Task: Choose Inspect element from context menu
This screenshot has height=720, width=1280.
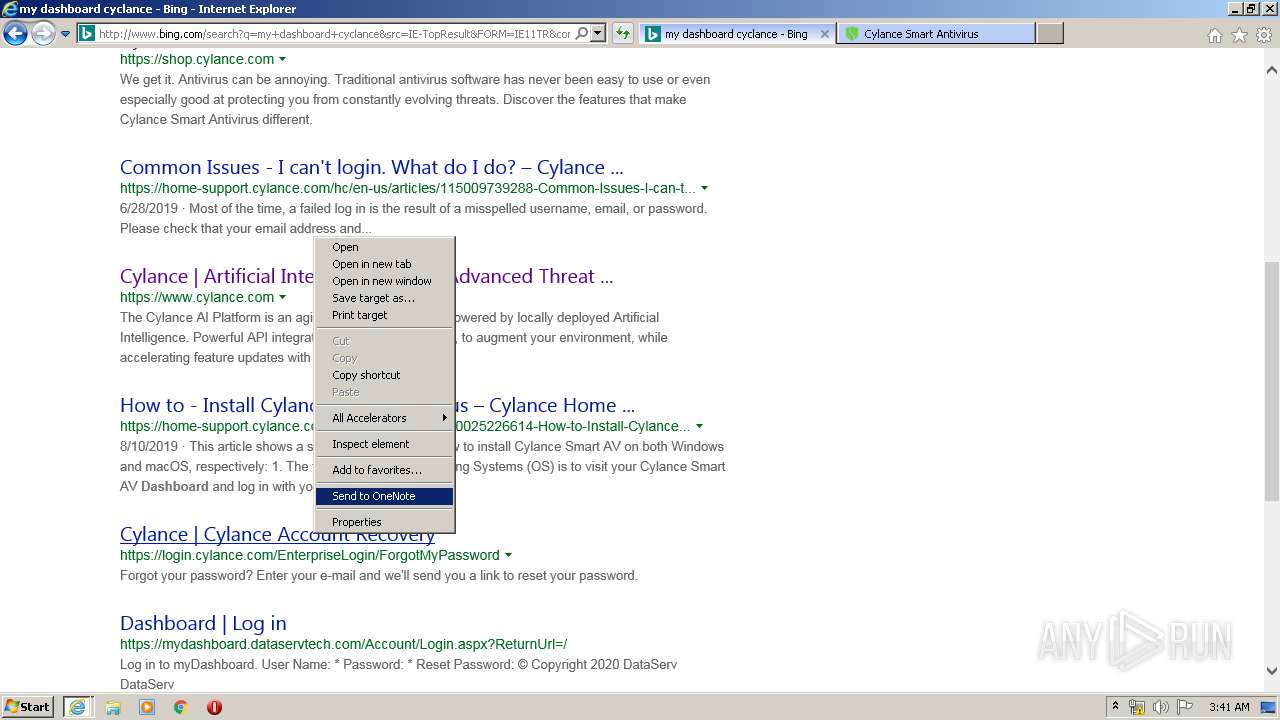Action: pyautogui.click(x=384, y=444)
